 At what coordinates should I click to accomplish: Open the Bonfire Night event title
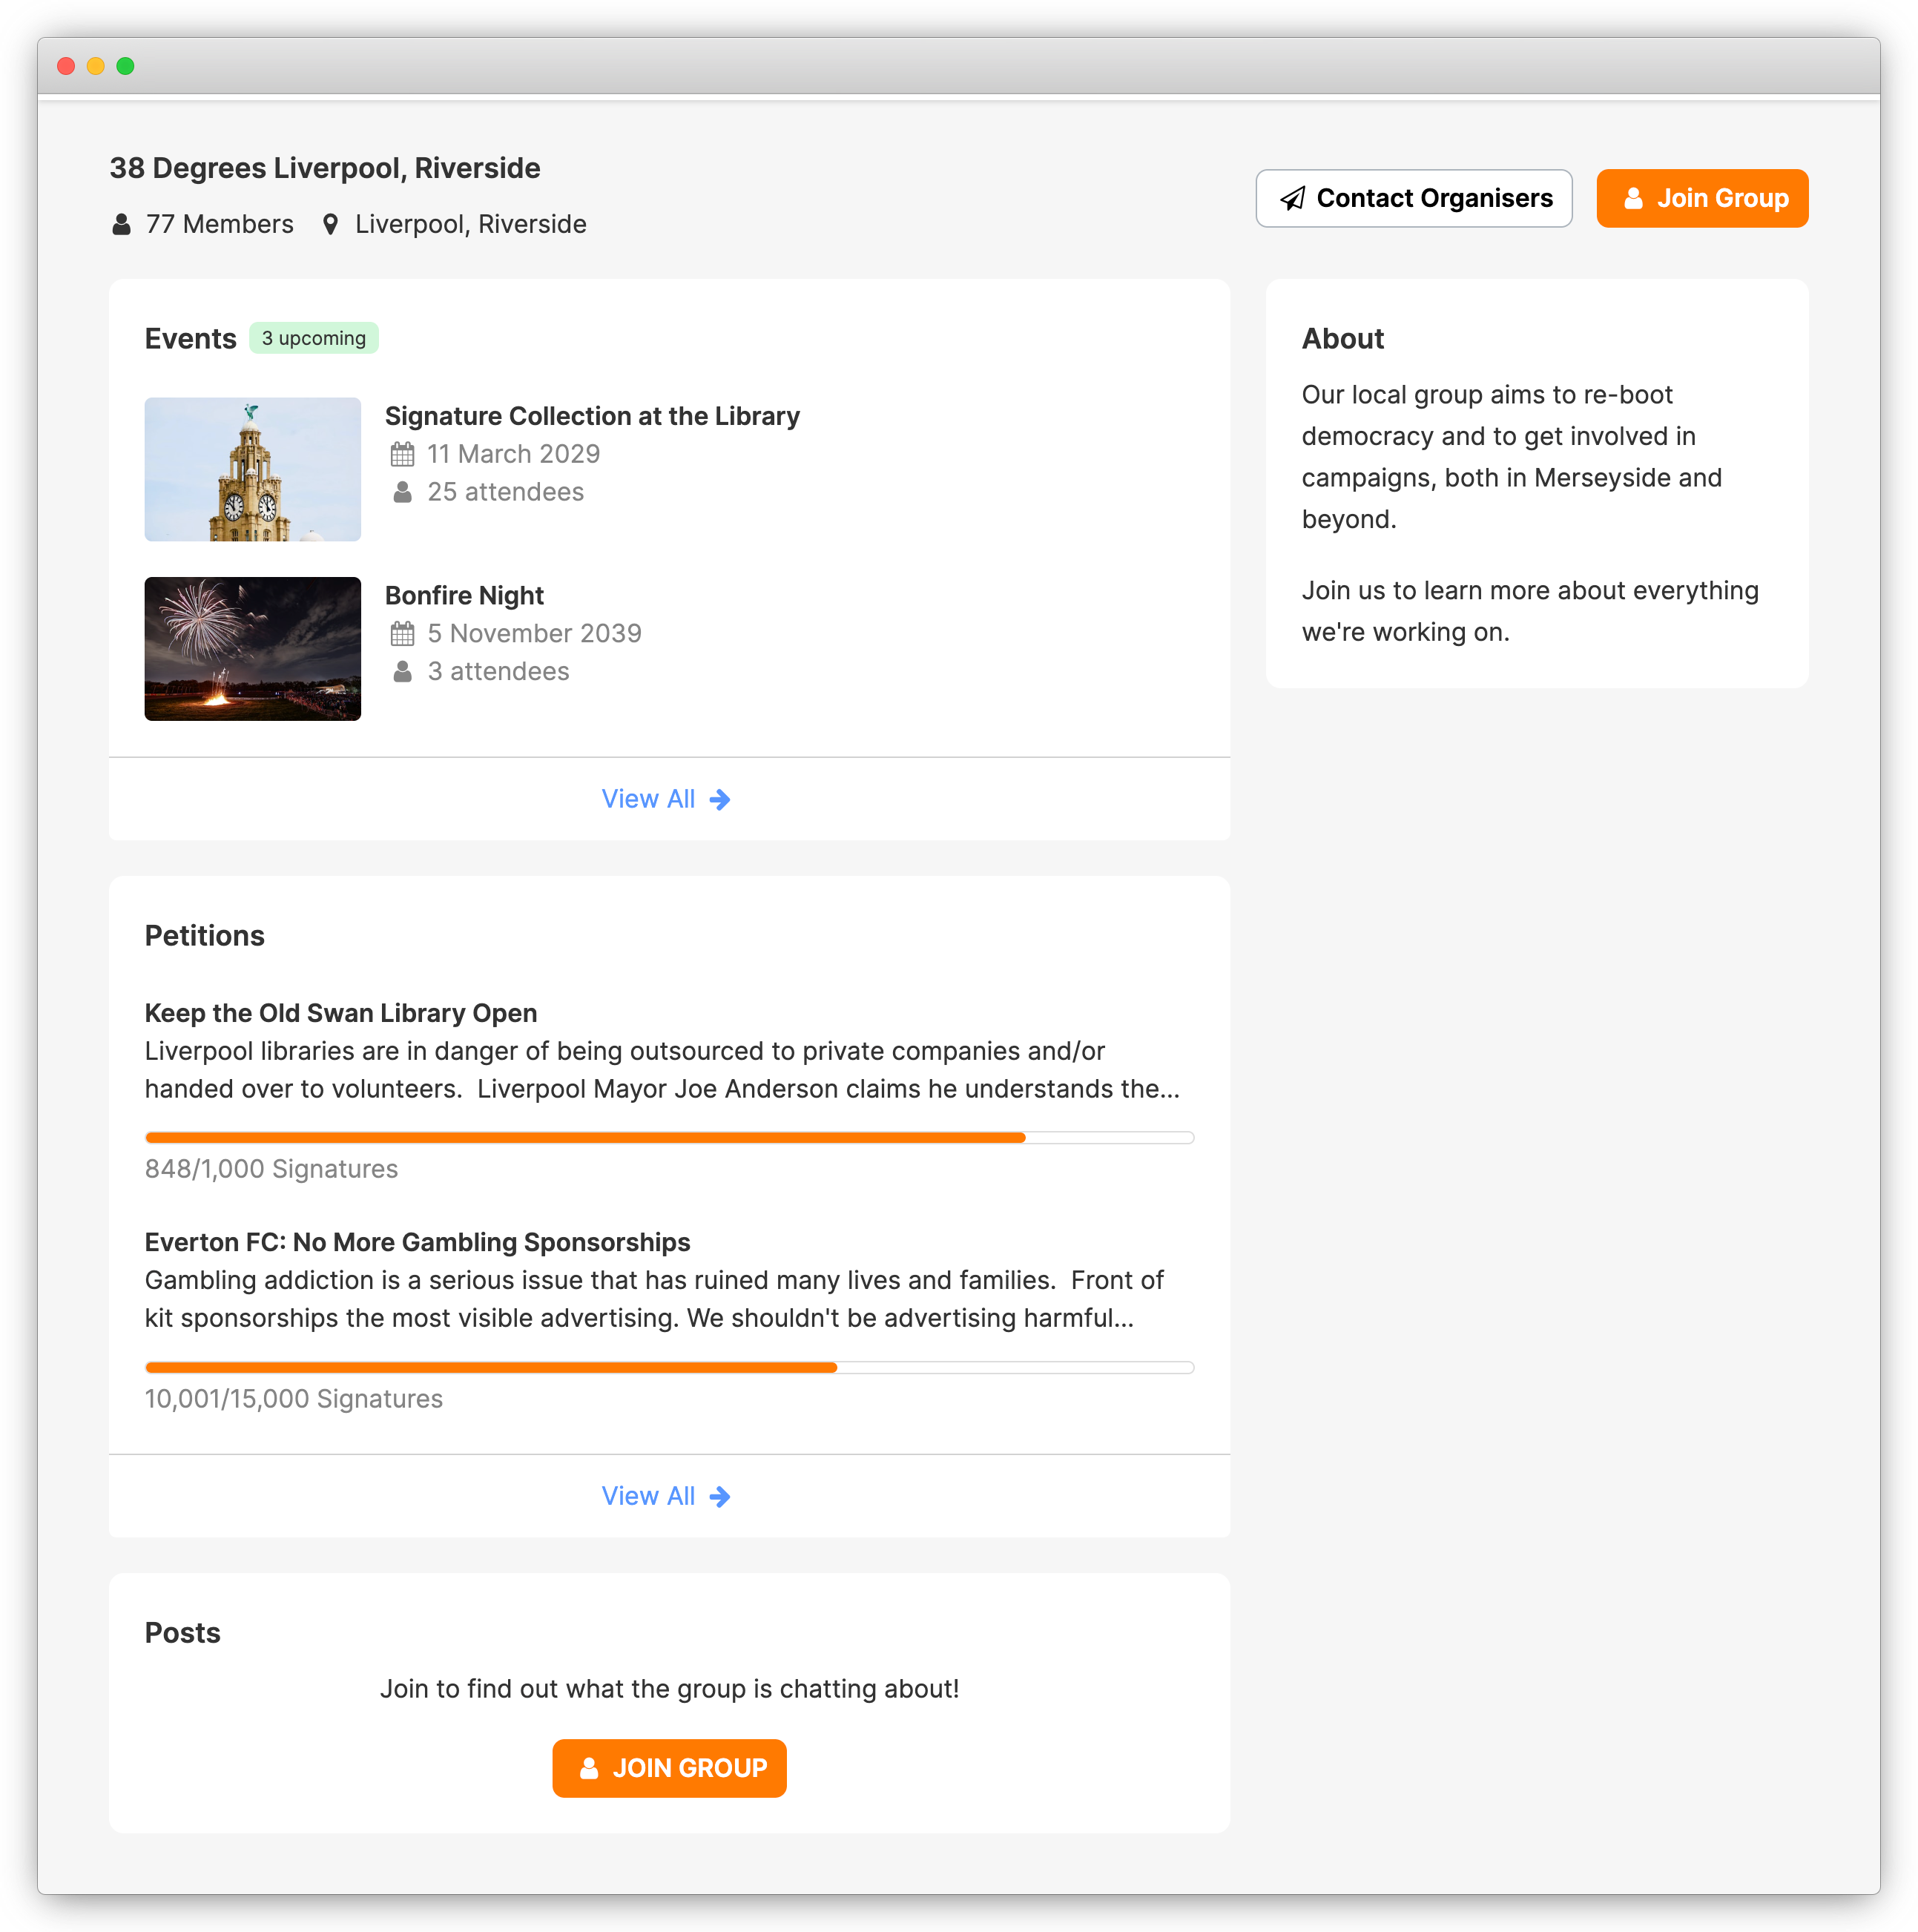point(464,596)
